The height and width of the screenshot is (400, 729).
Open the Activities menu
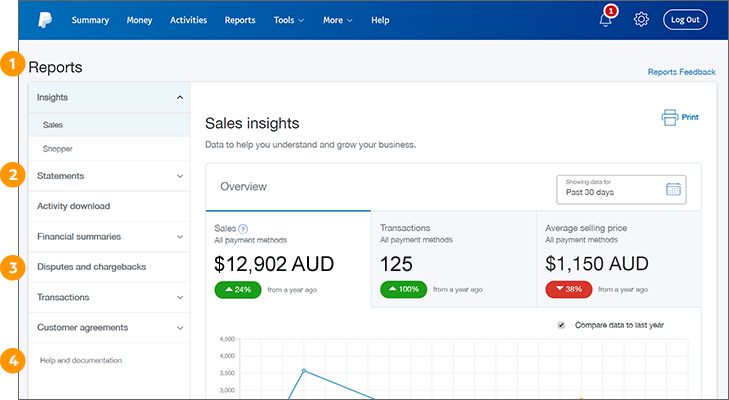(190, 20)
